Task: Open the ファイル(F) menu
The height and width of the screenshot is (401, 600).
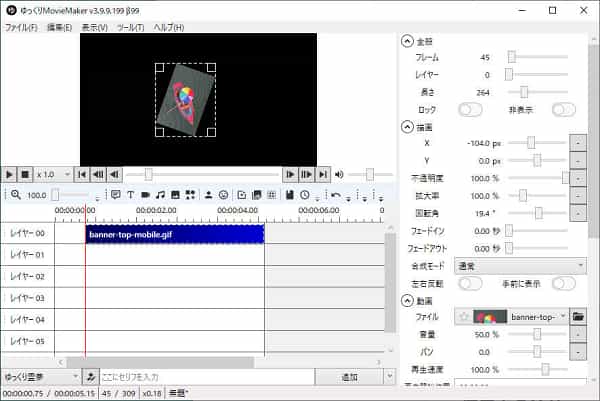Action: (21, 28)
